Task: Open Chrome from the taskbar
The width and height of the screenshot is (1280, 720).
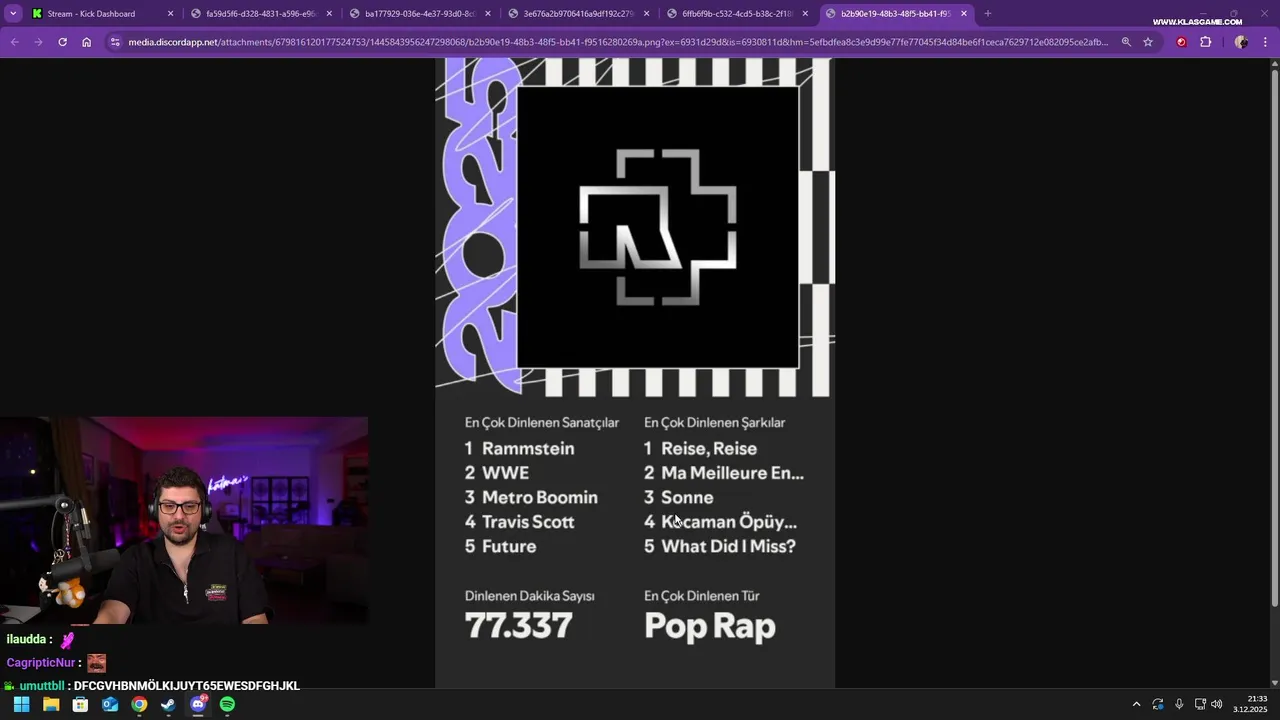Action: click(x=139, y=705)
